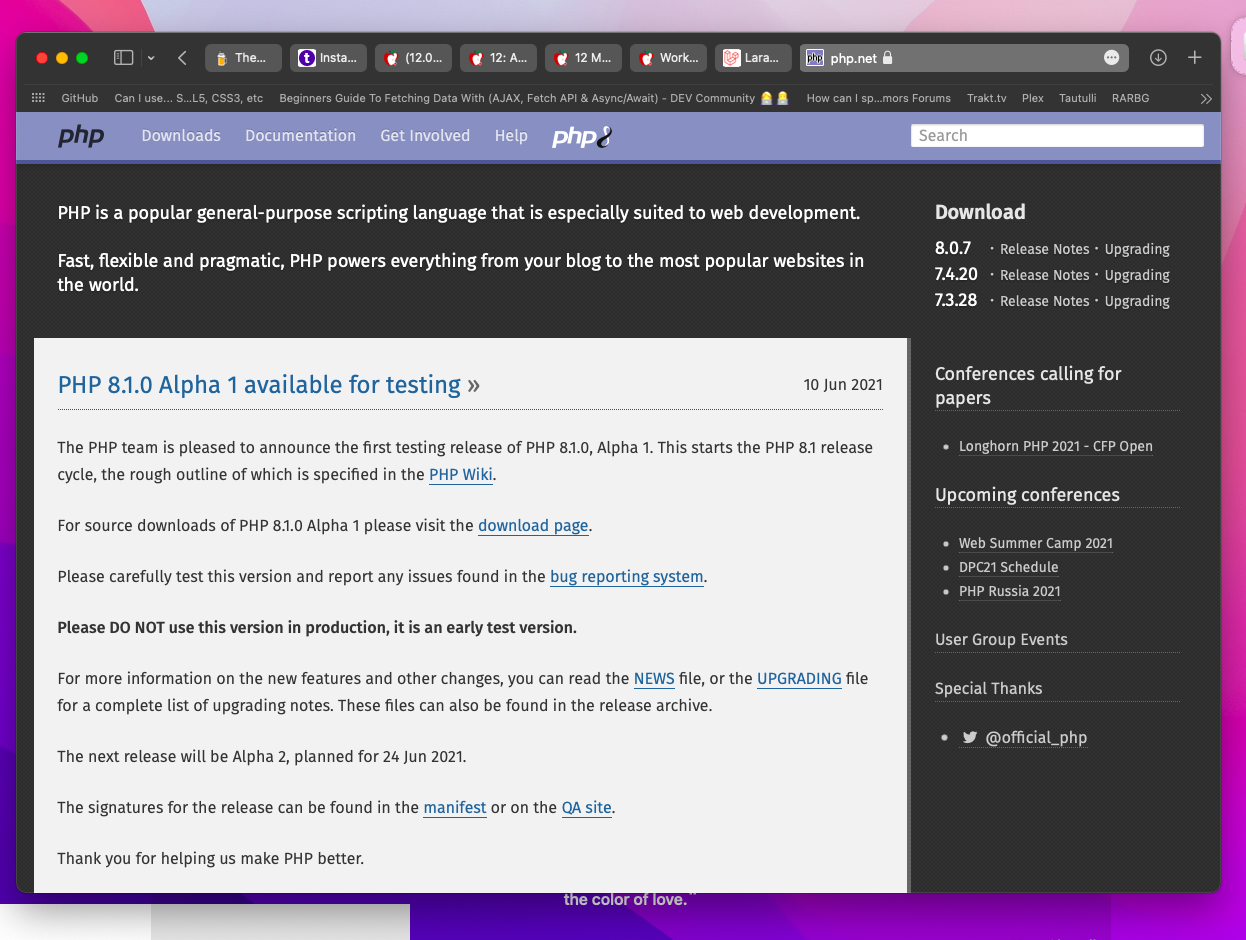Open the manifest link

point(455,807)
